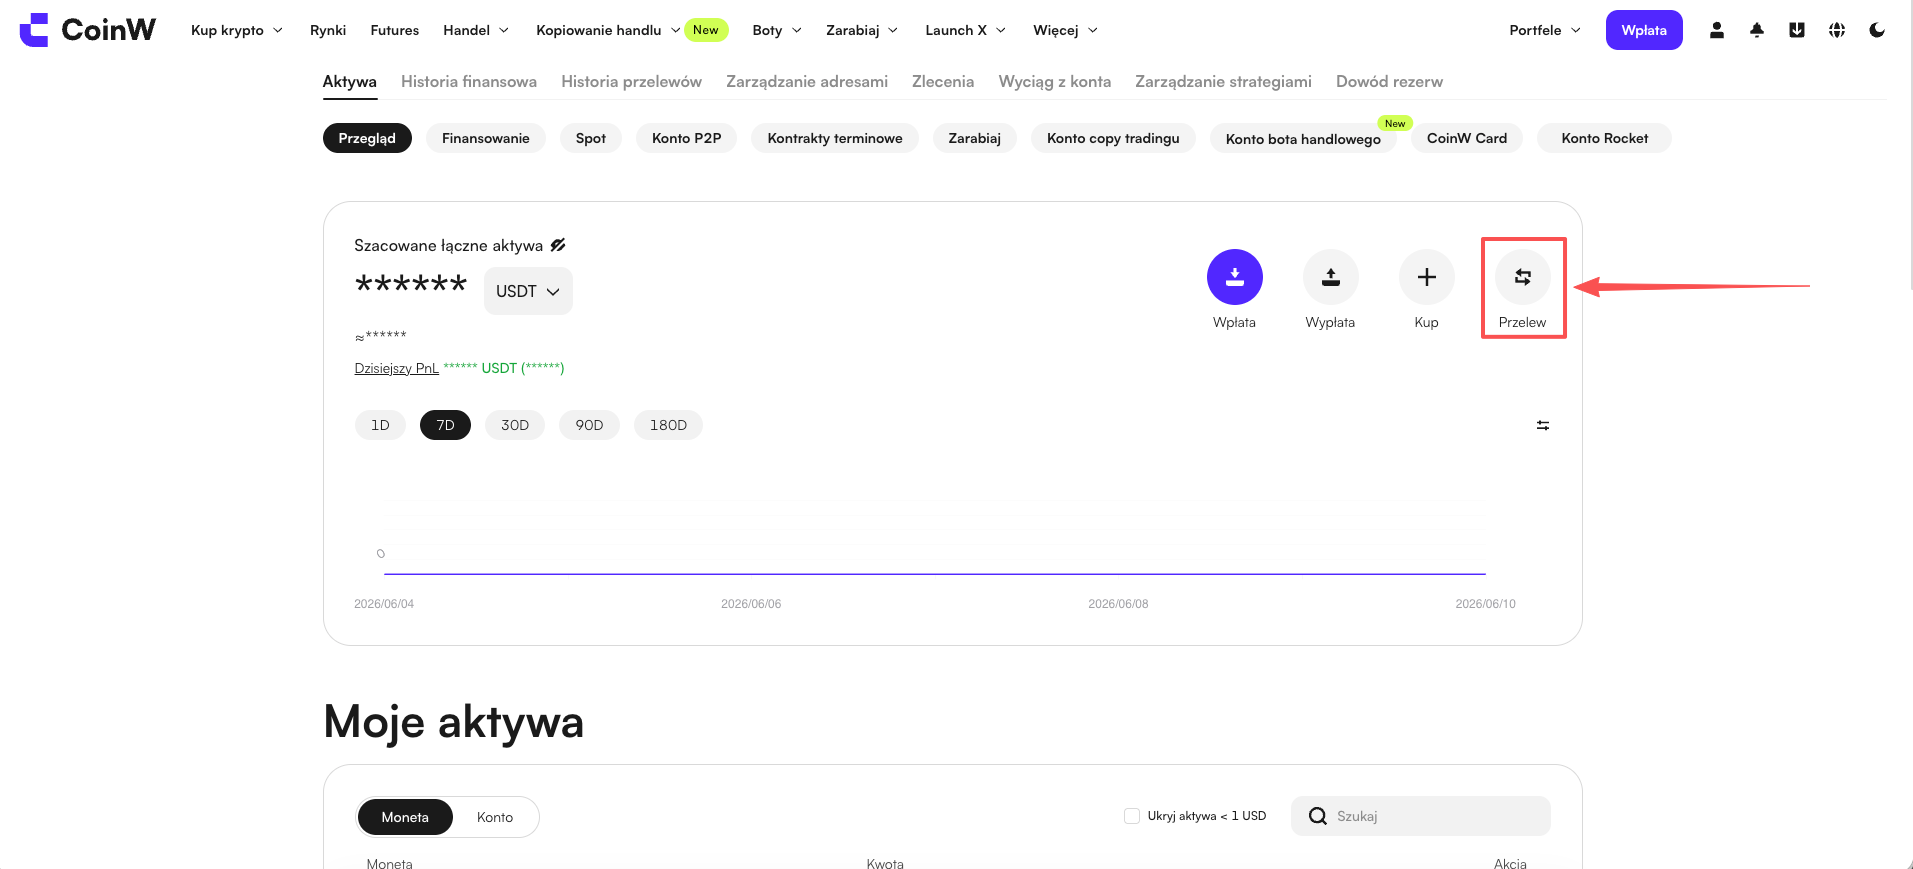Select the Zarabiaj account pill
1913x869 pixels.
pos(975,138)
